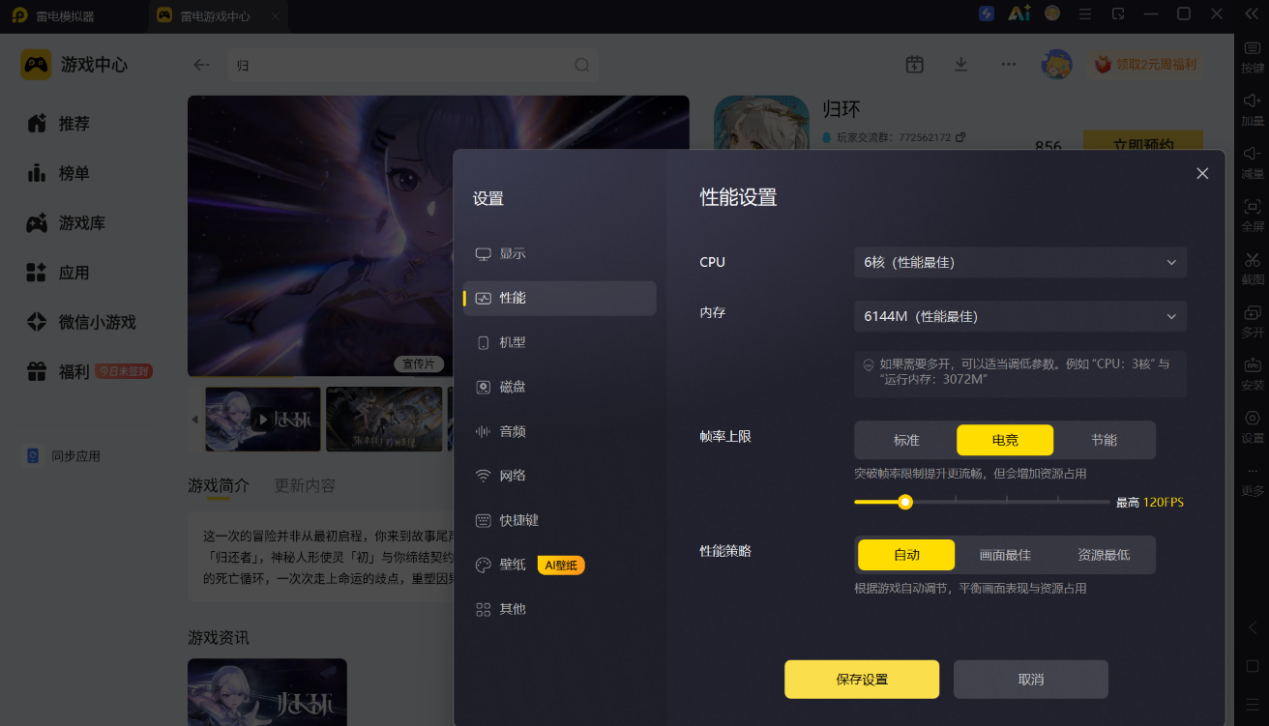Expand the CPU cores dropdown
This screenshot has height=726, width=1269.
1020,262
